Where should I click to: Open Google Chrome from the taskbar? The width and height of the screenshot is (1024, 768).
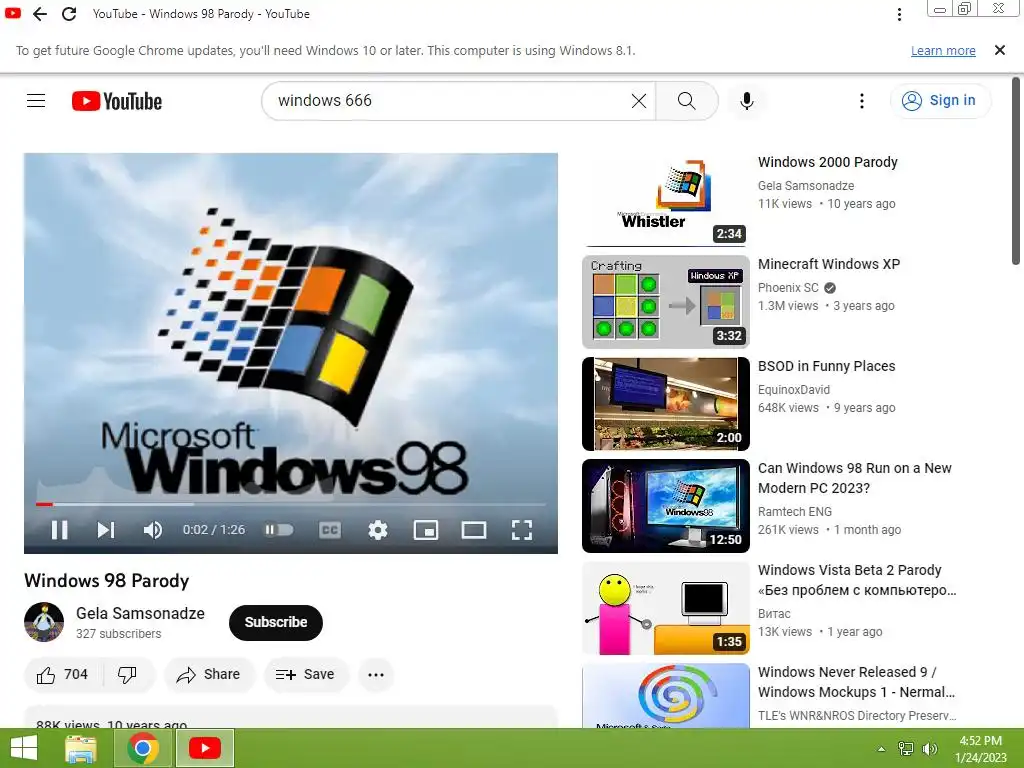(143, 748)
